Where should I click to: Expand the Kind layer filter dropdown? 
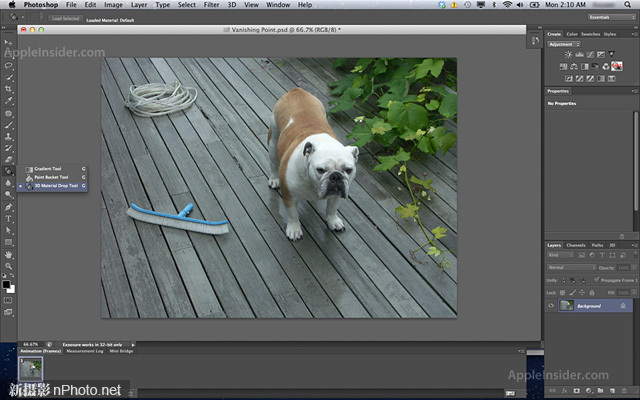pyautogui.click(x=560, y=256)
